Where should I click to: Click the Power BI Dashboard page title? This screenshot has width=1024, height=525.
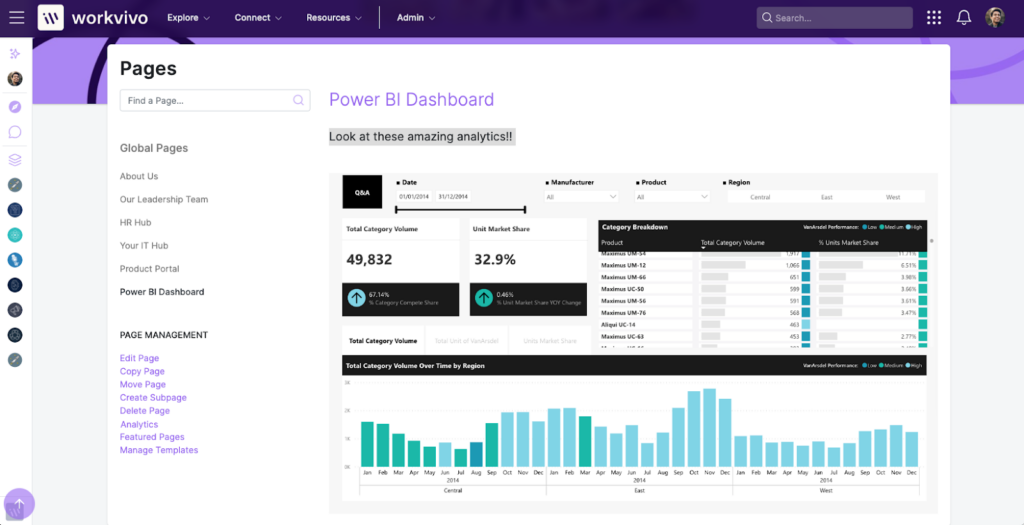click(x=411, y=100)
